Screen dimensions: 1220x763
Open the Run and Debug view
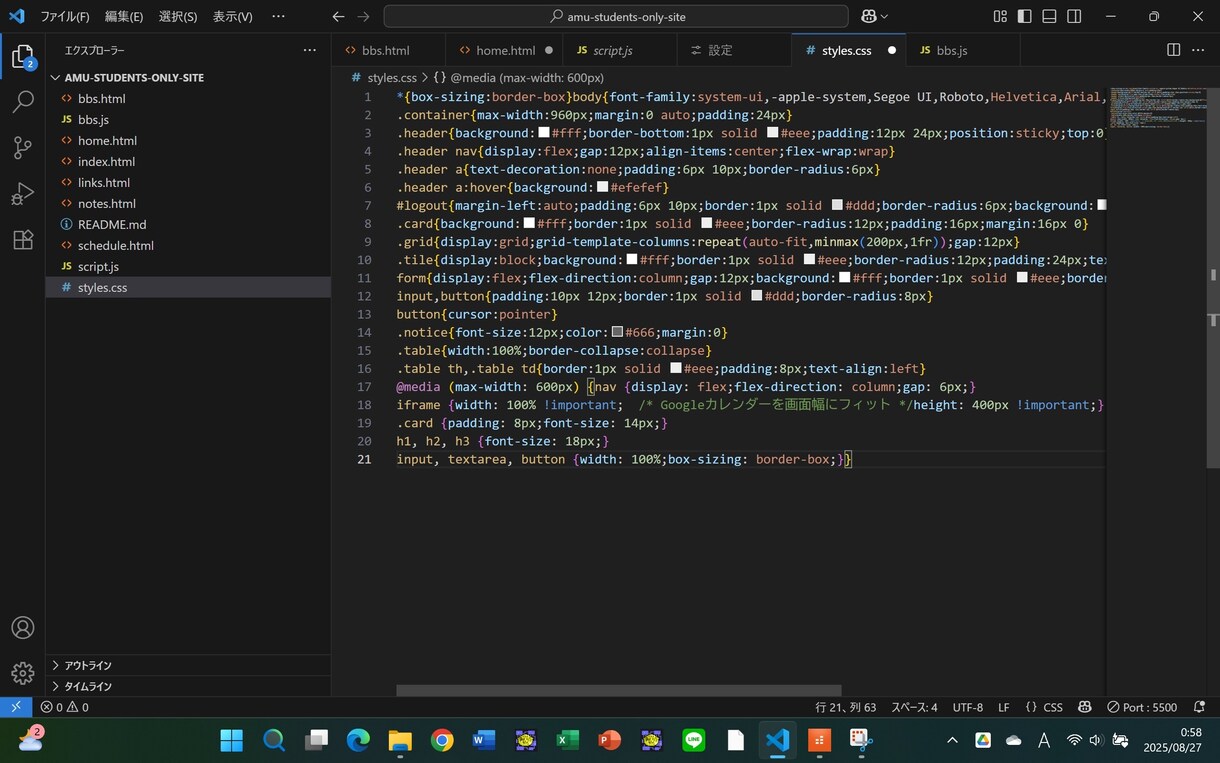point(22,194)
